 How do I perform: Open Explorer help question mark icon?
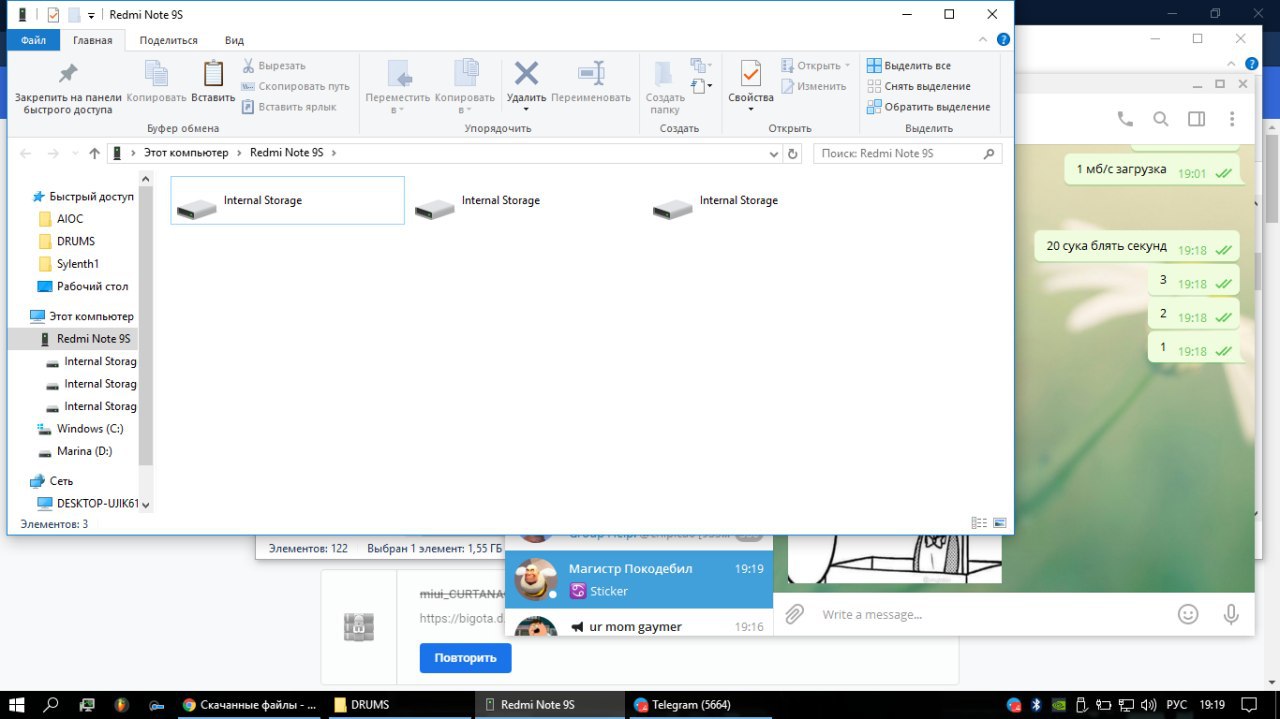click(x=1003, y=40)
